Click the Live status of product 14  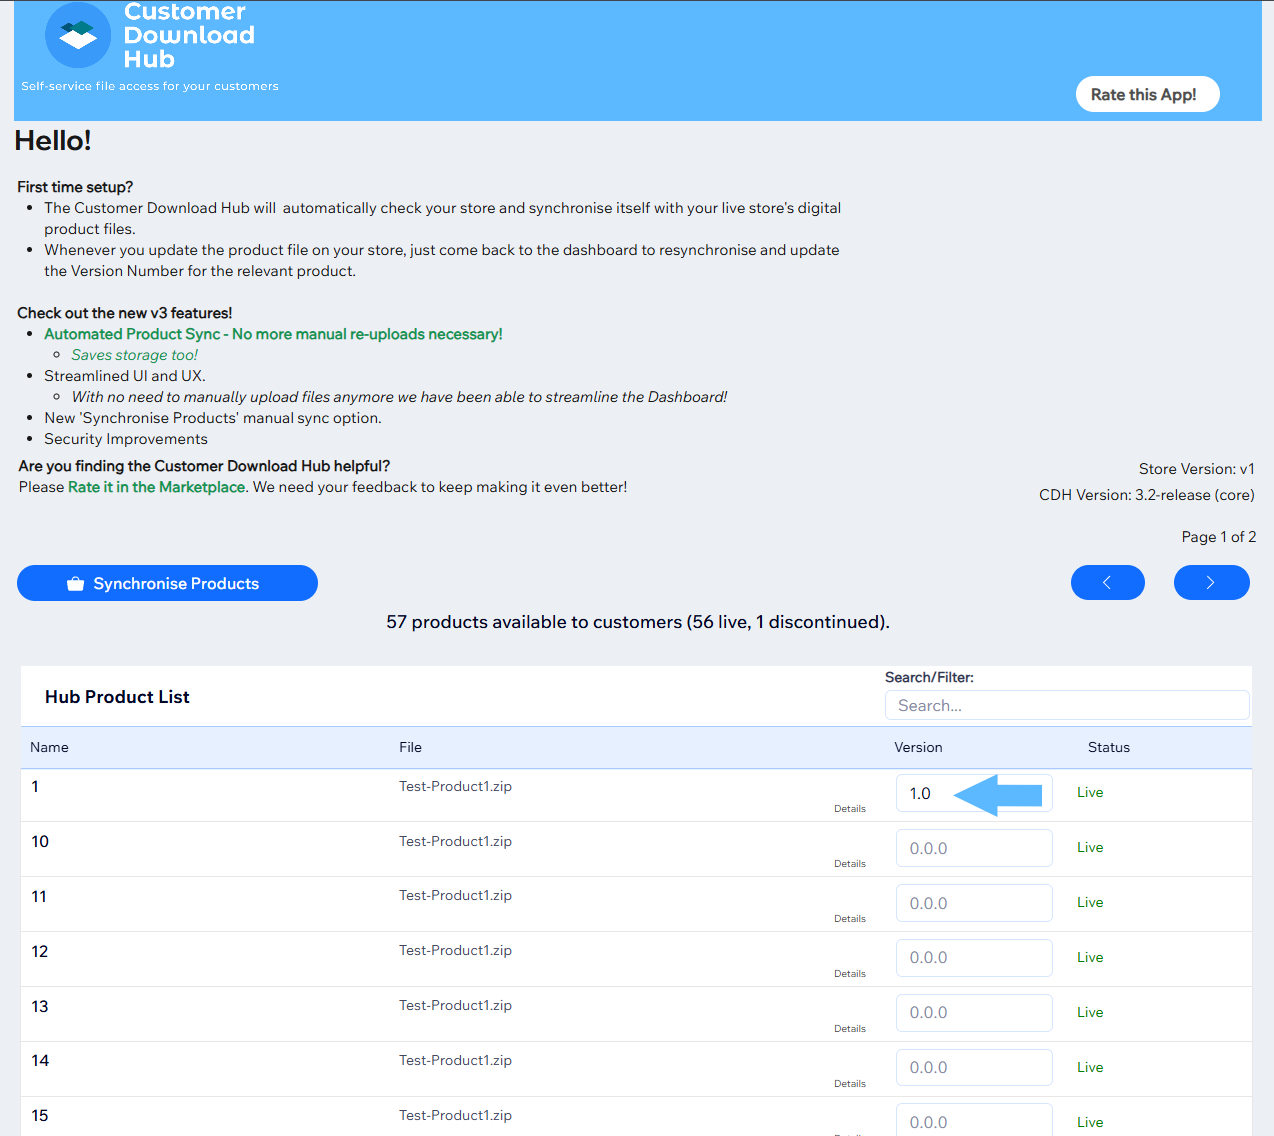1090,1067
